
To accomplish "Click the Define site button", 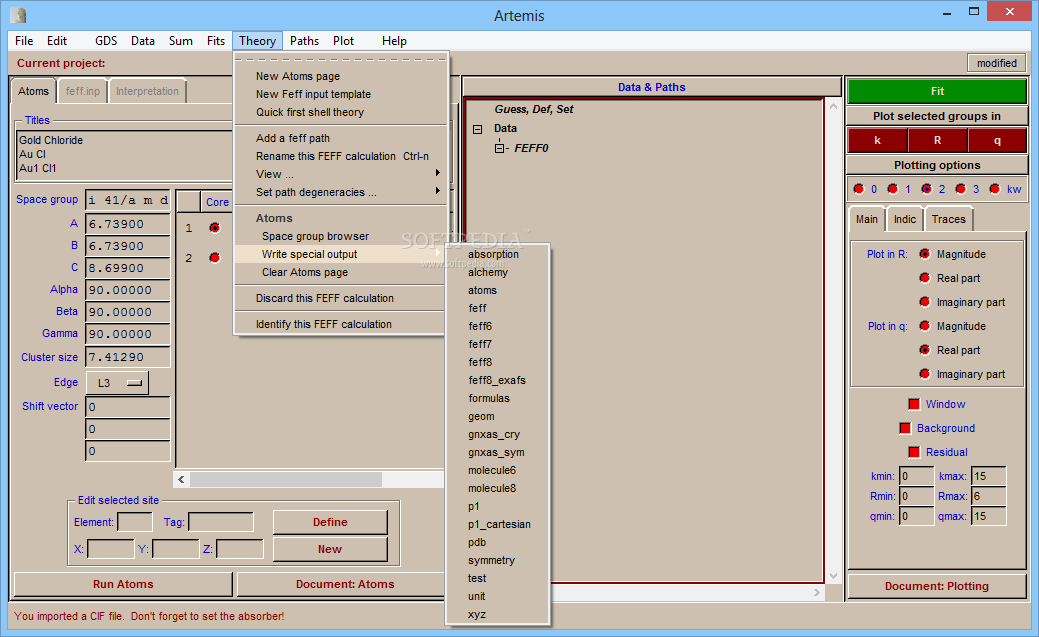I will 330,522.
